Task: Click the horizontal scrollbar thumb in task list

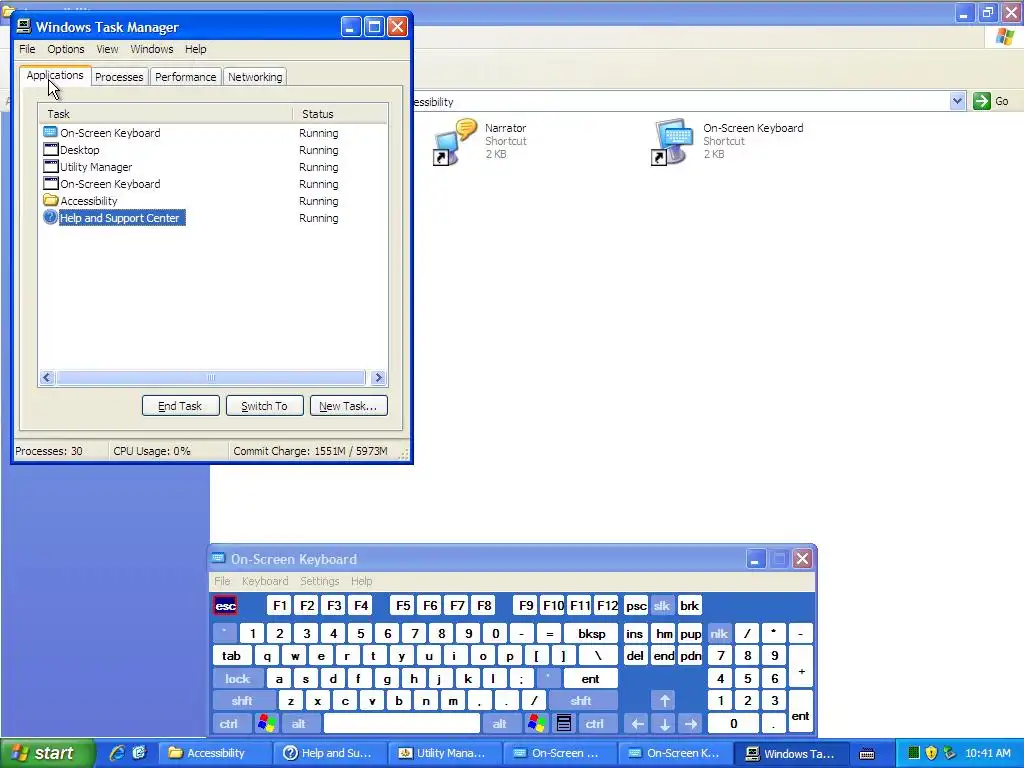Action: pos(210,377)
